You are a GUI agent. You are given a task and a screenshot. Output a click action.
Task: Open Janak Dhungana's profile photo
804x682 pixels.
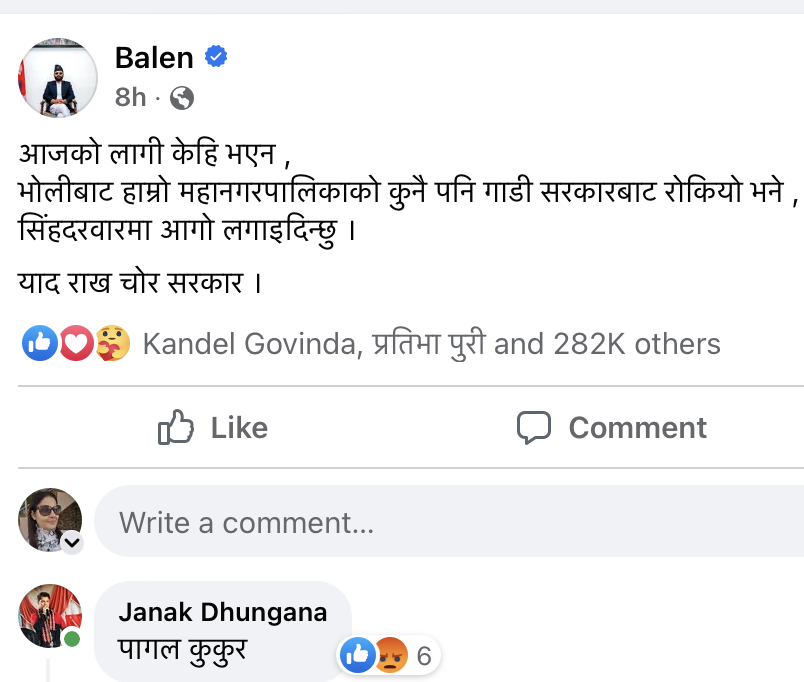coord(50,615)
